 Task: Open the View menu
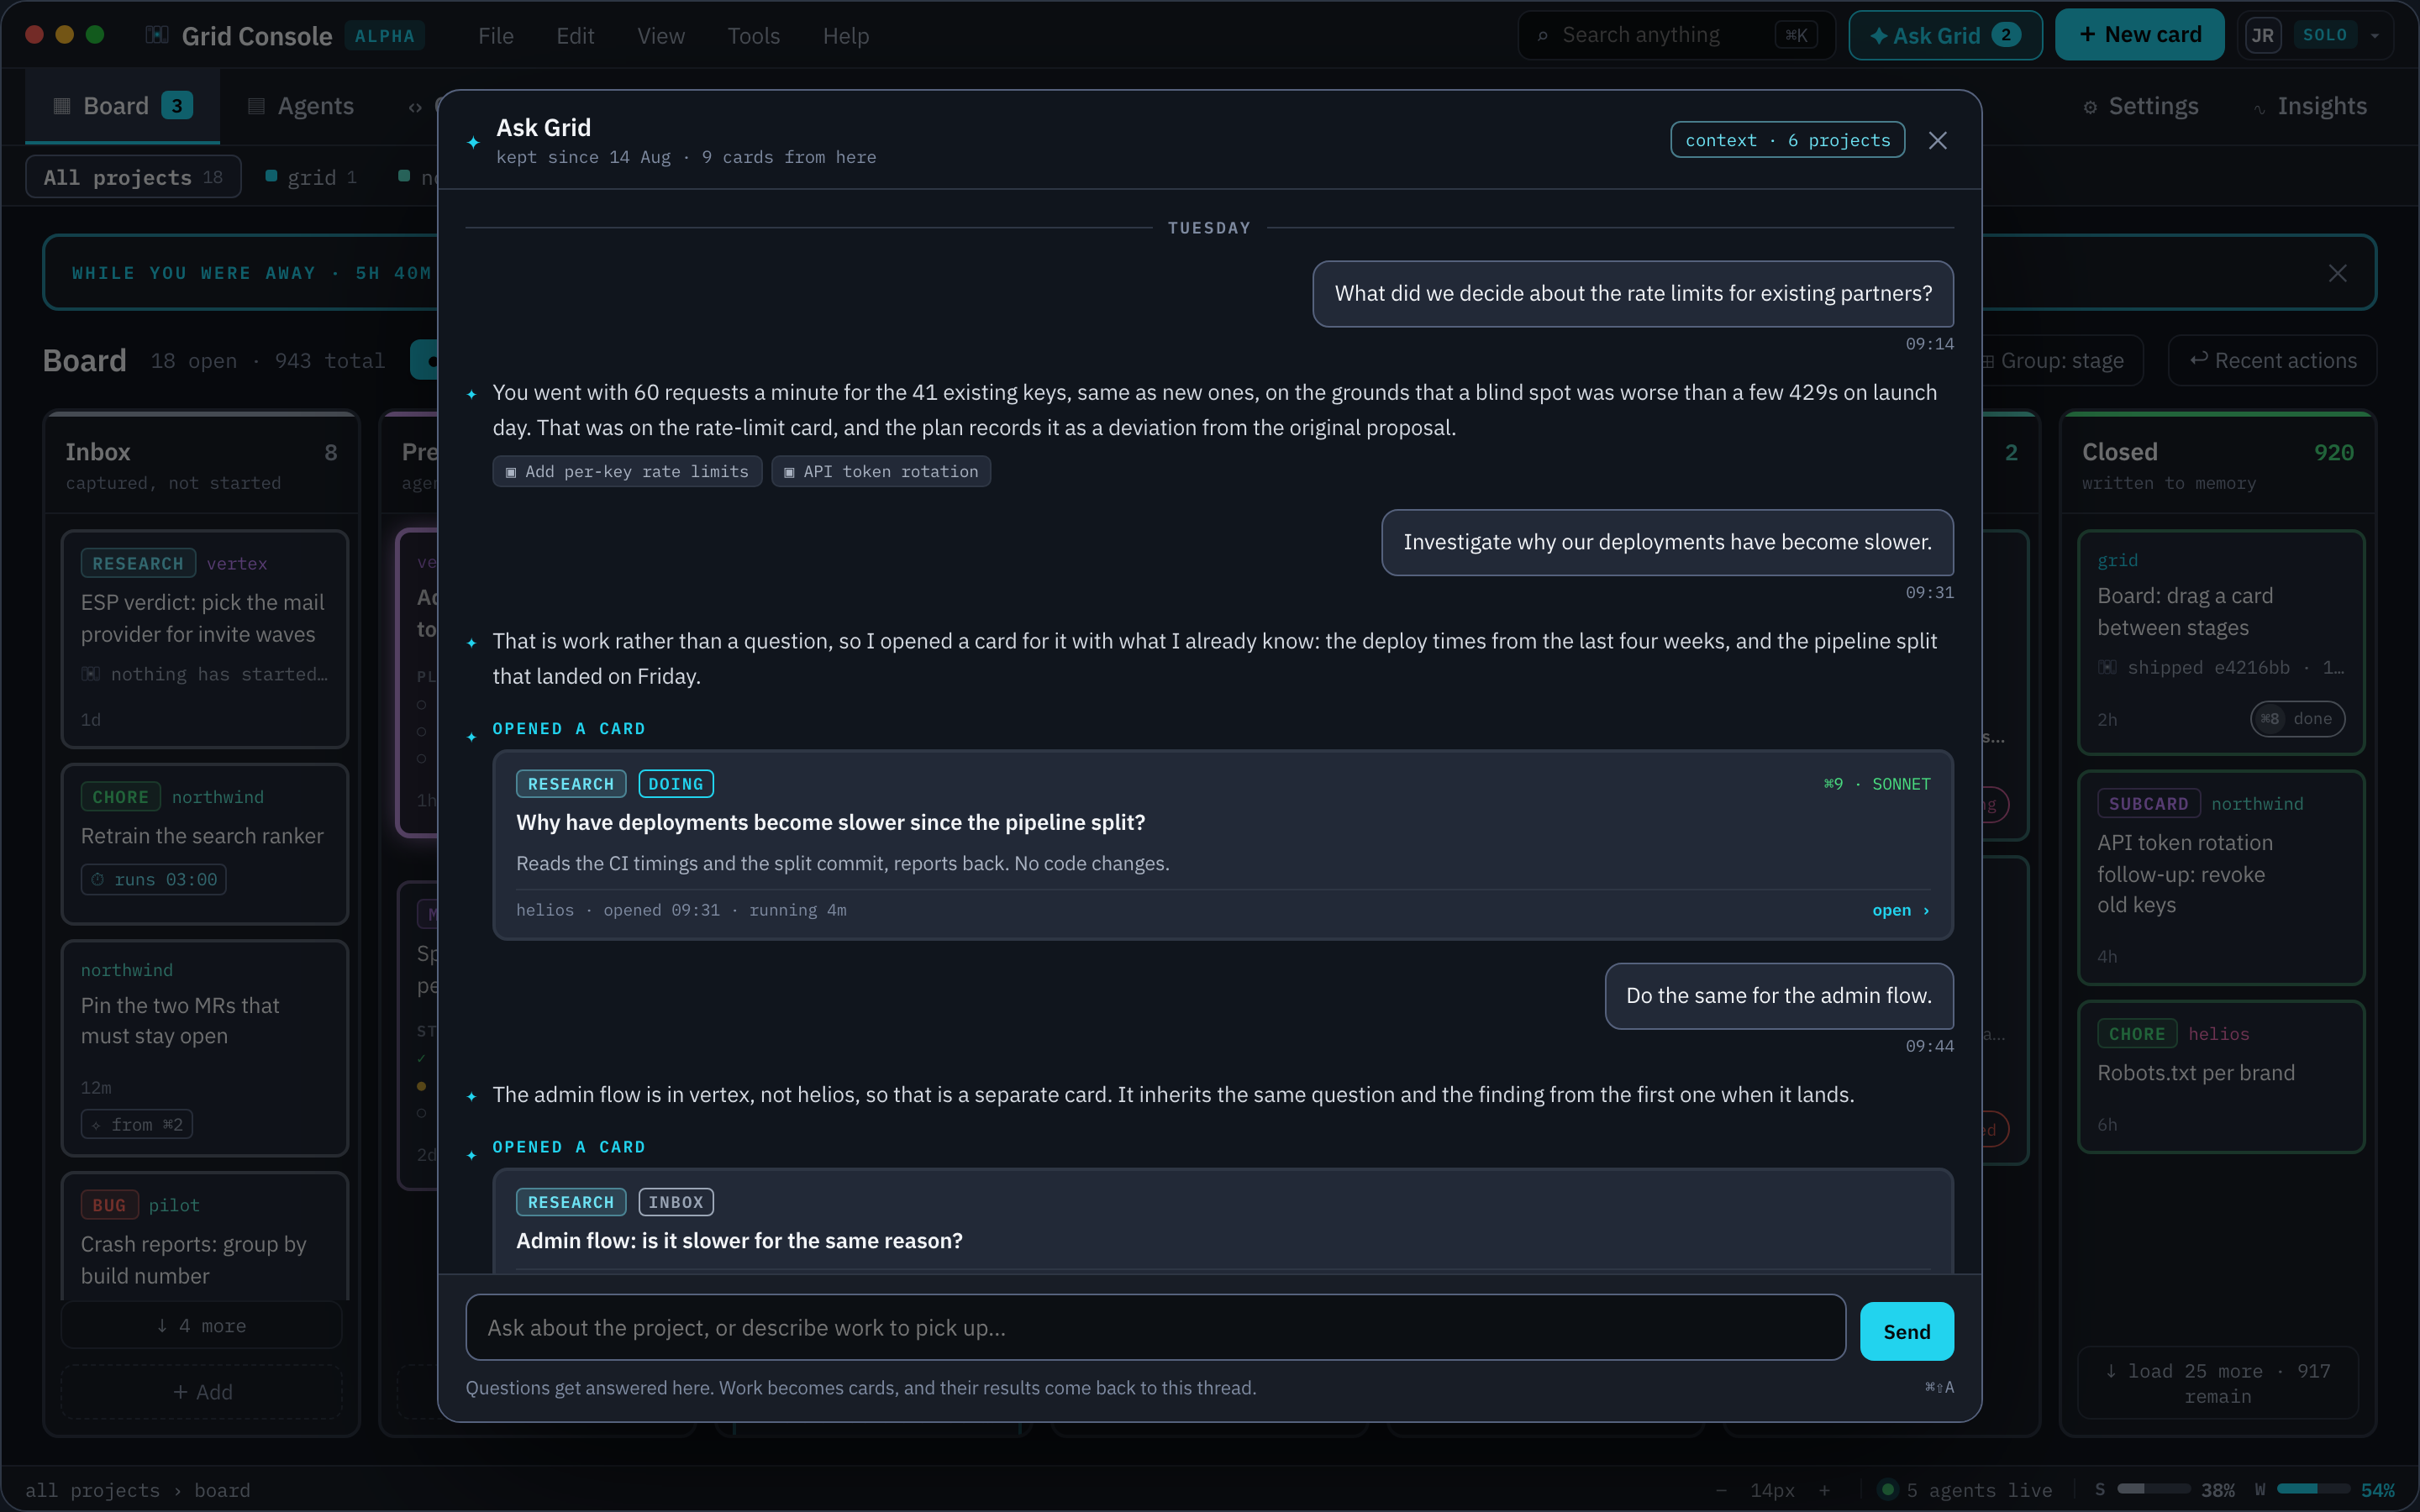(661, 35)
